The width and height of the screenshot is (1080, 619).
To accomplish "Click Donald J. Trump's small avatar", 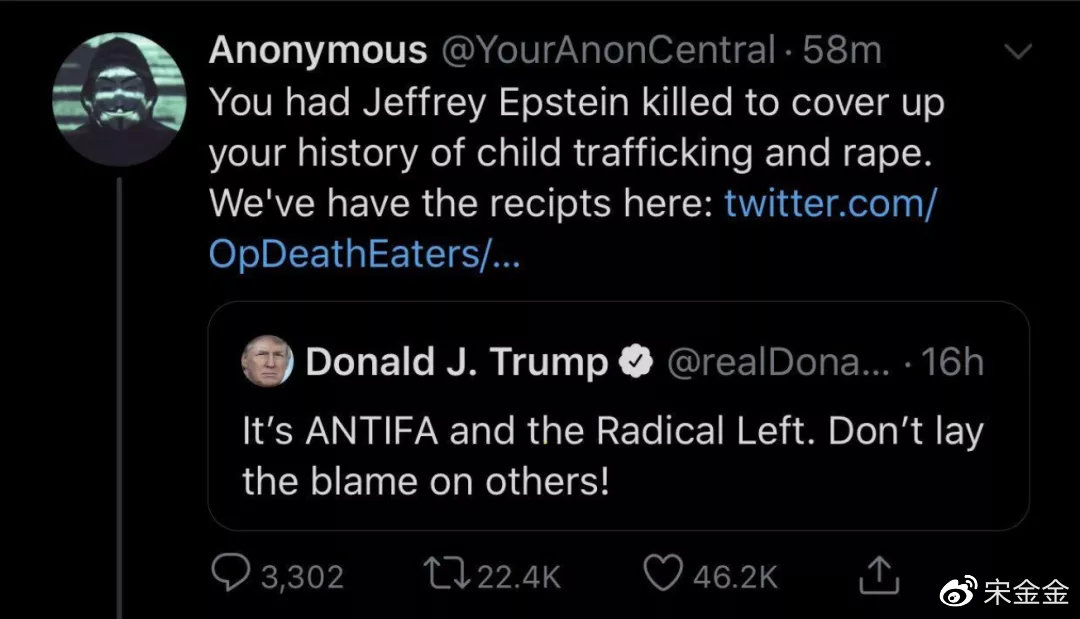I will [268, 361].
